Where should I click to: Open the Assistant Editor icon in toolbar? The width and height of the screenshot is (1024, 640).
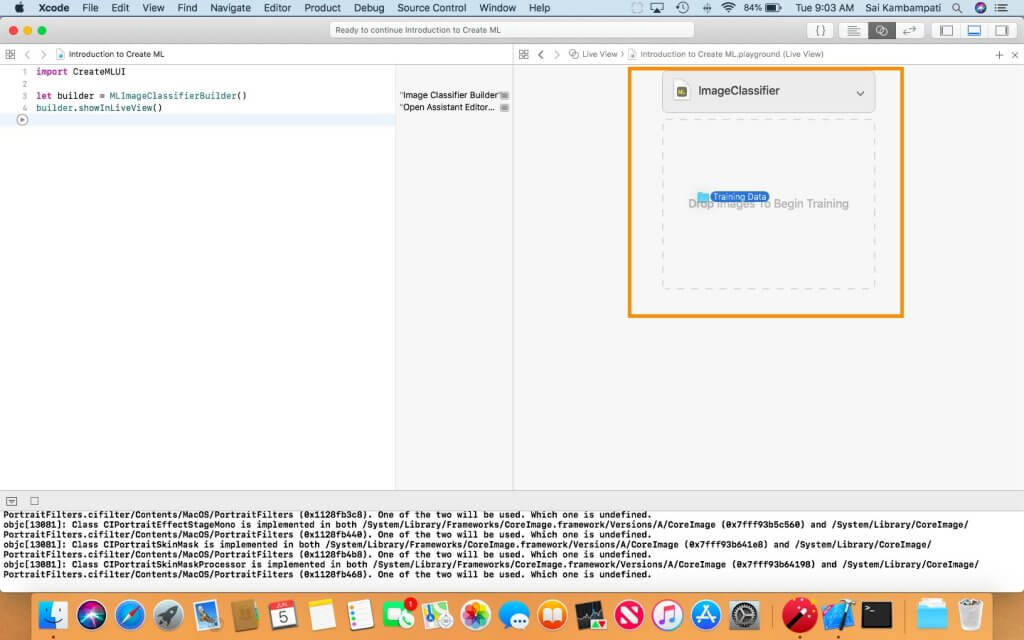click(x=880, y=31)
